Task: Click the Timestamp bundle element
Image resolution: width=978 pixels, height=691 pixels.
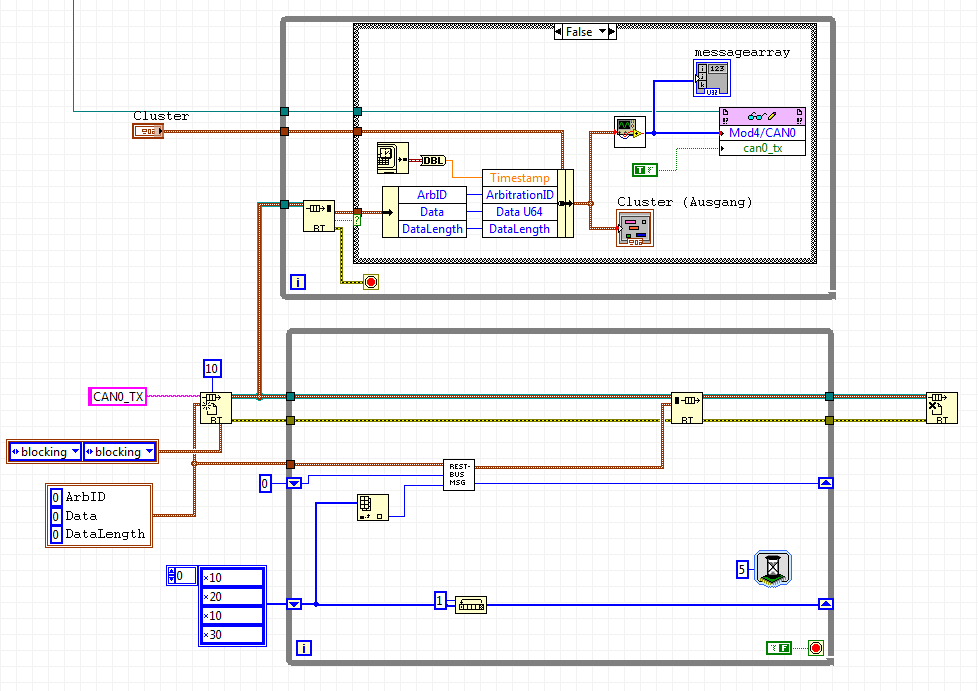Action: click(x=520, y=178)
